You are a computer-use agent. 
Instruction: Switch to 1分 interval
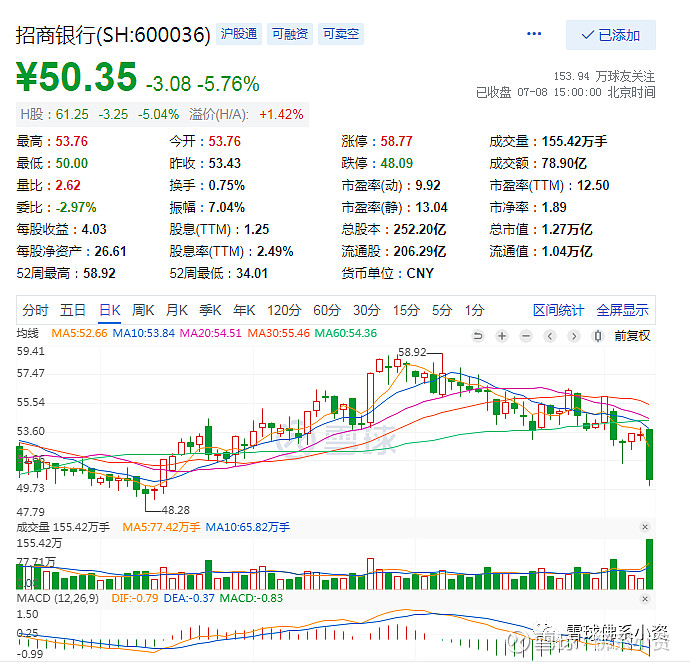tap(474, 310)
